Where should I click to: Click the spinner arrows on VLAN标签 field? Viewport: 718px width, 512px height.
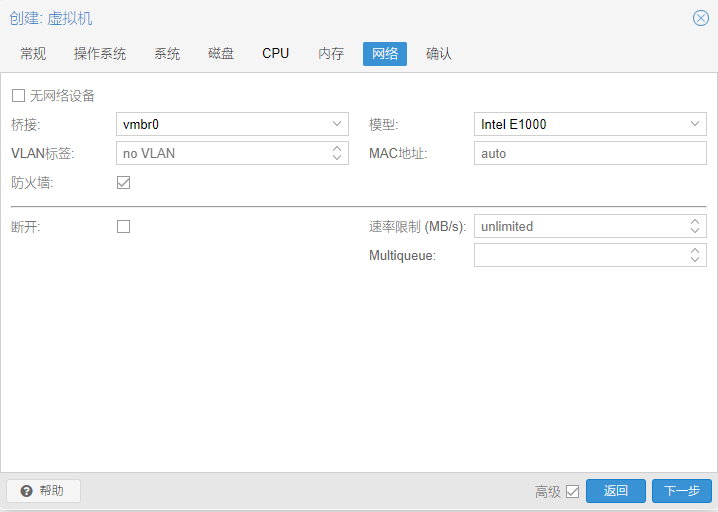(x=337, y=153)
